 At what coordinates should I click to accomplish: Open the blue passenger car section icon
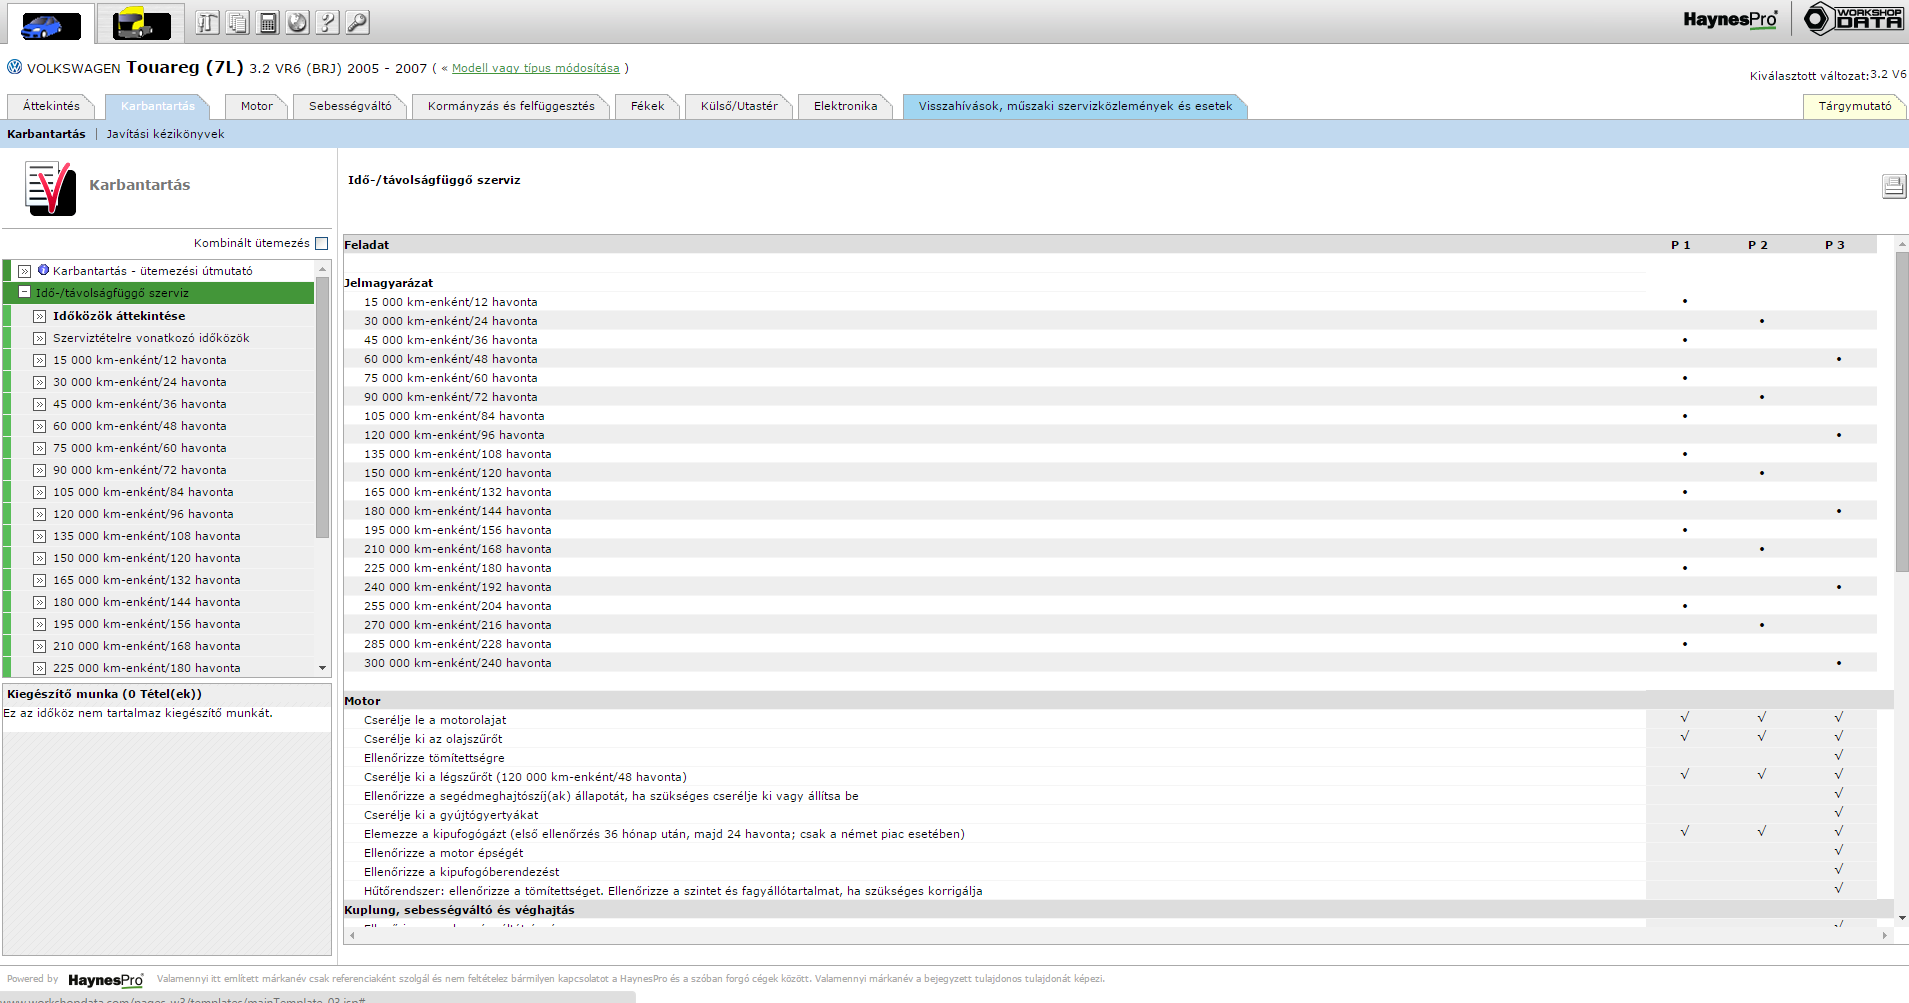point(51,24)
